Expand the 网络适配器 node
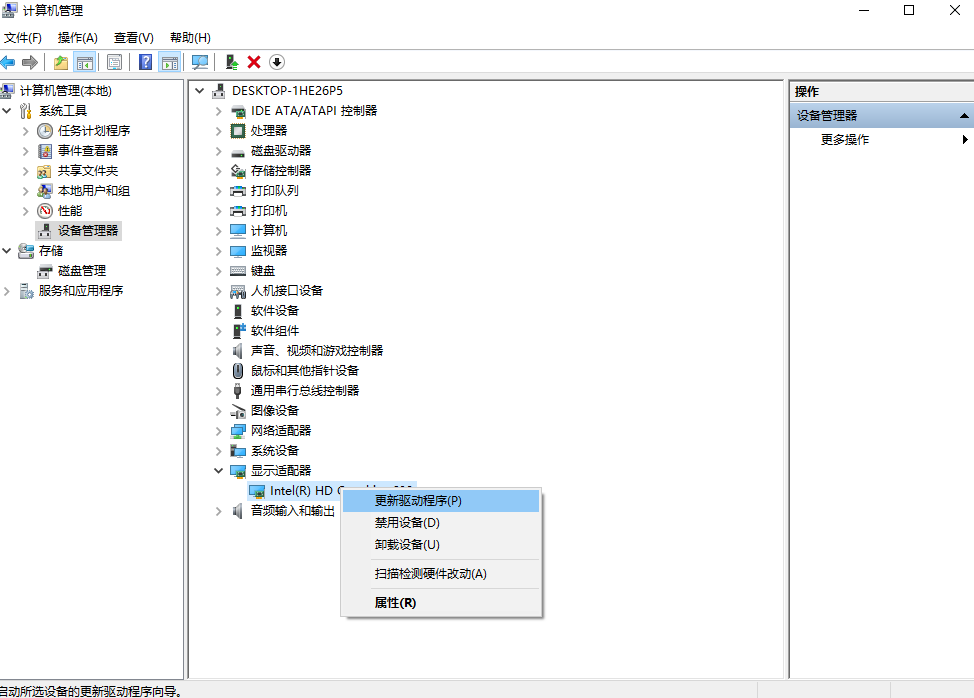 [219, 431]
